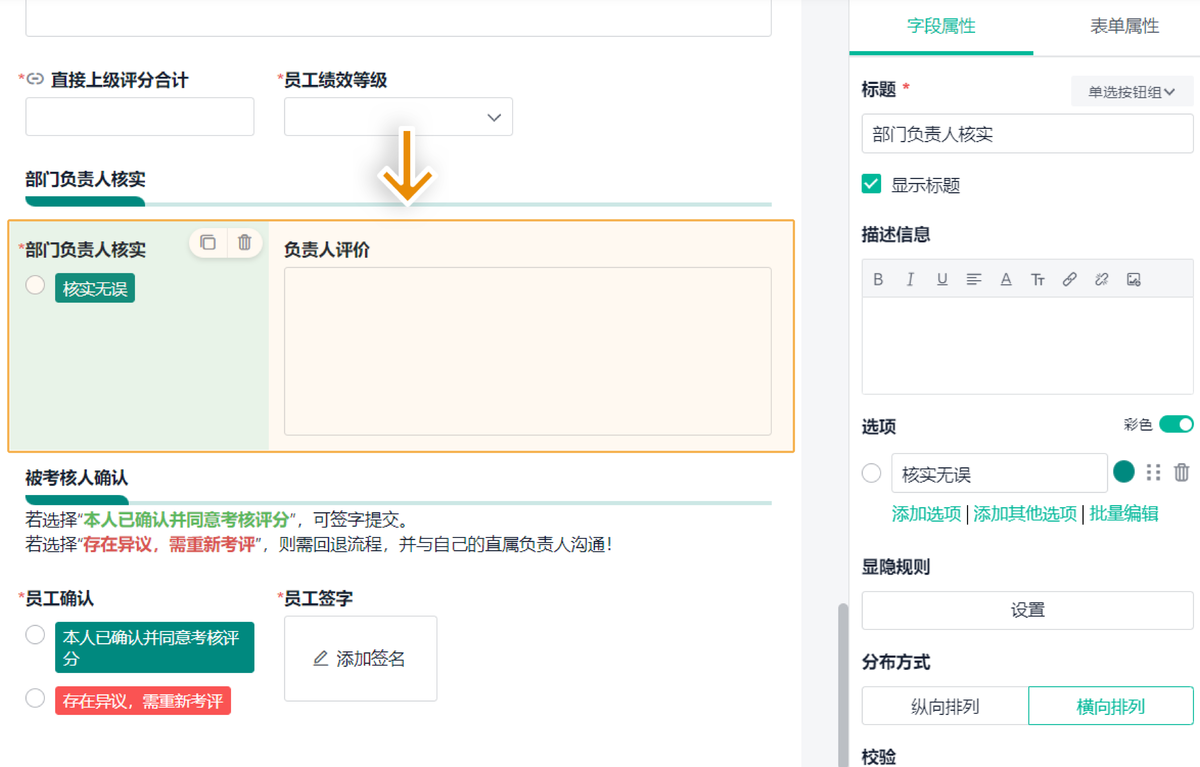Apply italic in the description editor

pos(910,280)
